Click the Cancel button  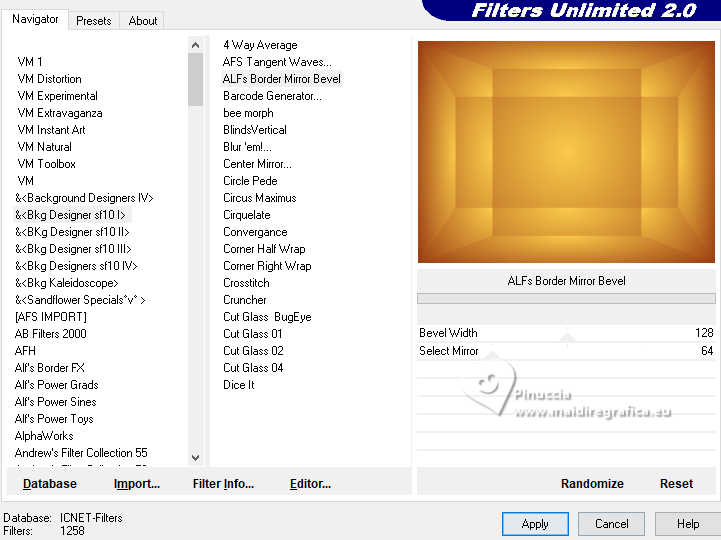coord(611,524)
